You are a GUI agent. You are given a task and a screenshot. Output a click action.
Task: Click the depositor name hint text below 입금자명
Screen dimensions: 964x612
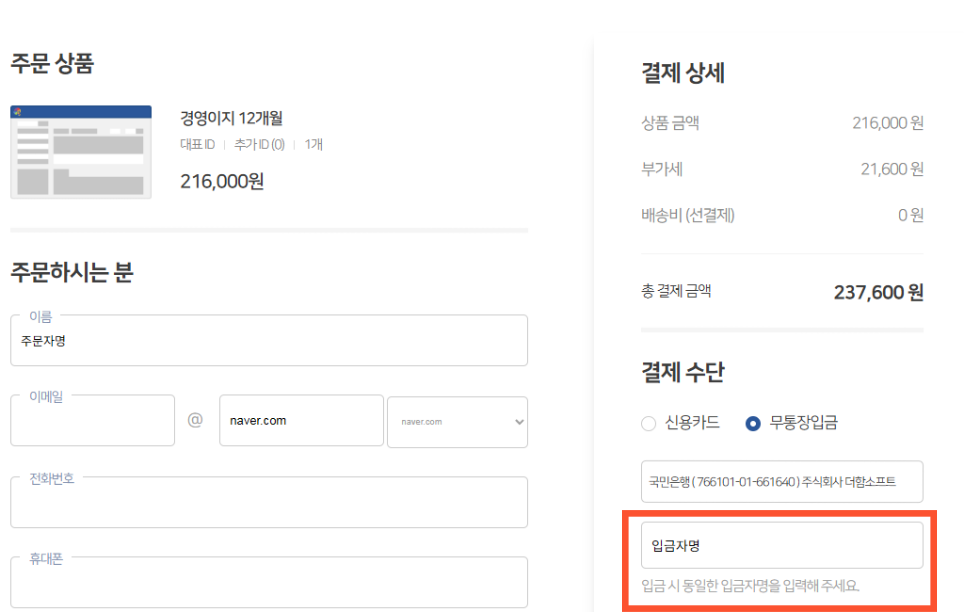[x=750, y=586]
